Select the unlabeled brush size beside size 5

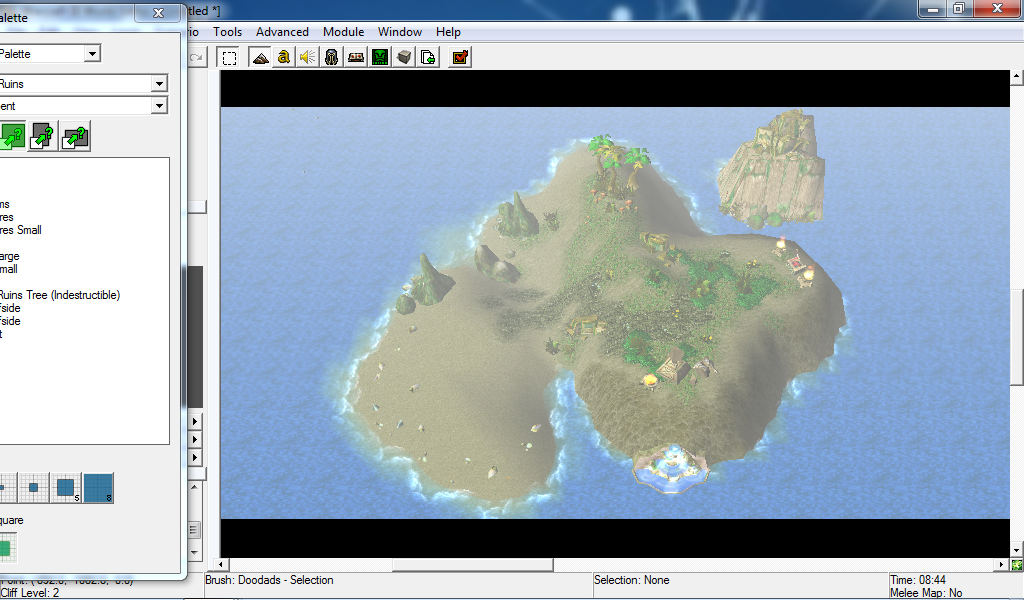tap(33, 488)
